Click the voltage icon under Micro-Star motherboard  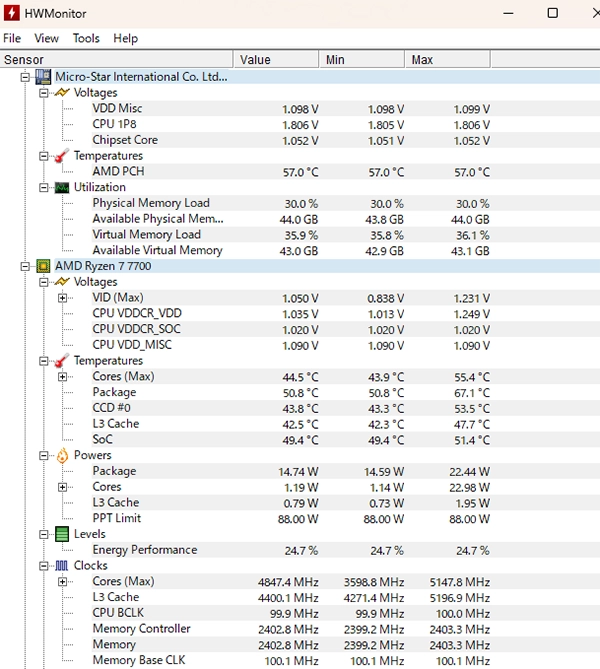click(x=61, y=93)
